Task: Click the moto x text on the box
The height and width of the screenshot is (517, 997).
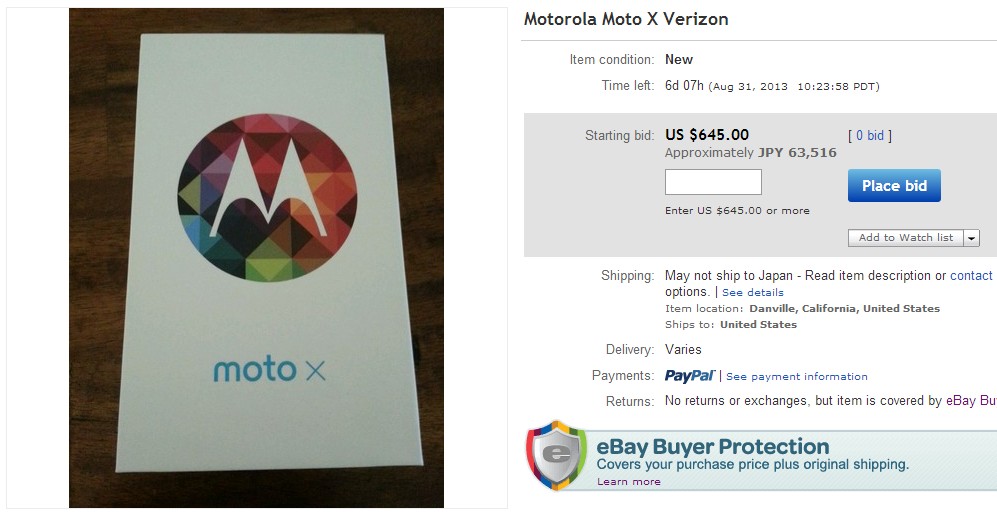Action: coord(269,370)
